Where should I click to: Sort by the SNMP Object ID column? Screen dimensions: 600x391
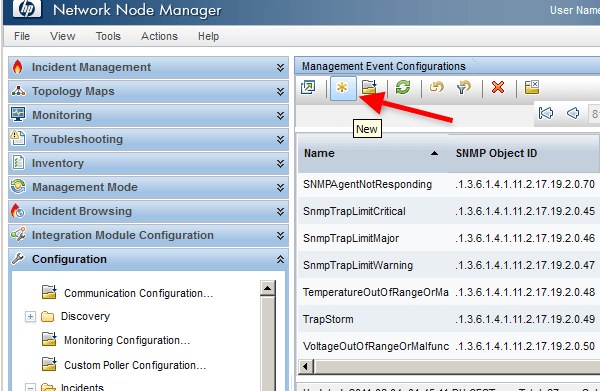coord(523,153)
